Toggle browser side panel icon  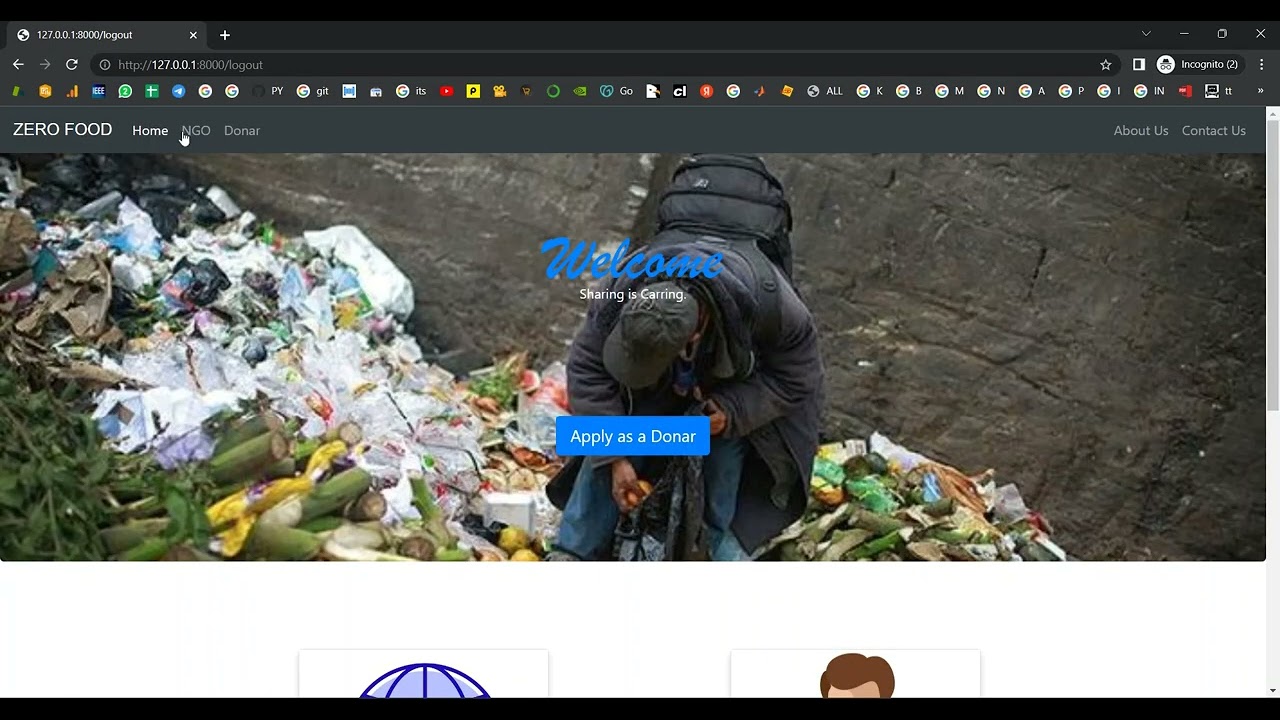pyautogui.click(x=1138, y=65)
